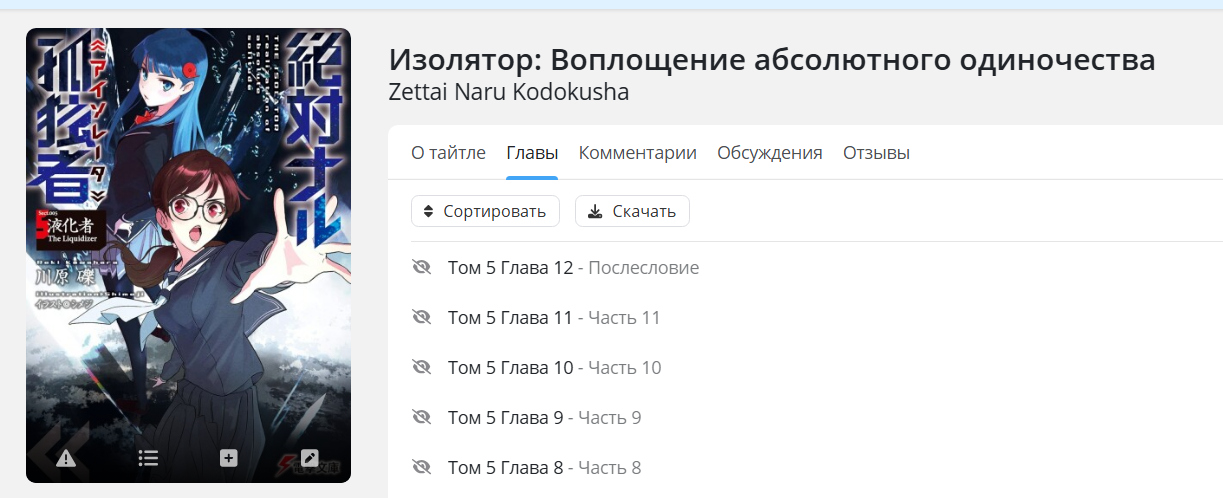
Task: Open the Комментарии tab
Action: coord(637,153)
